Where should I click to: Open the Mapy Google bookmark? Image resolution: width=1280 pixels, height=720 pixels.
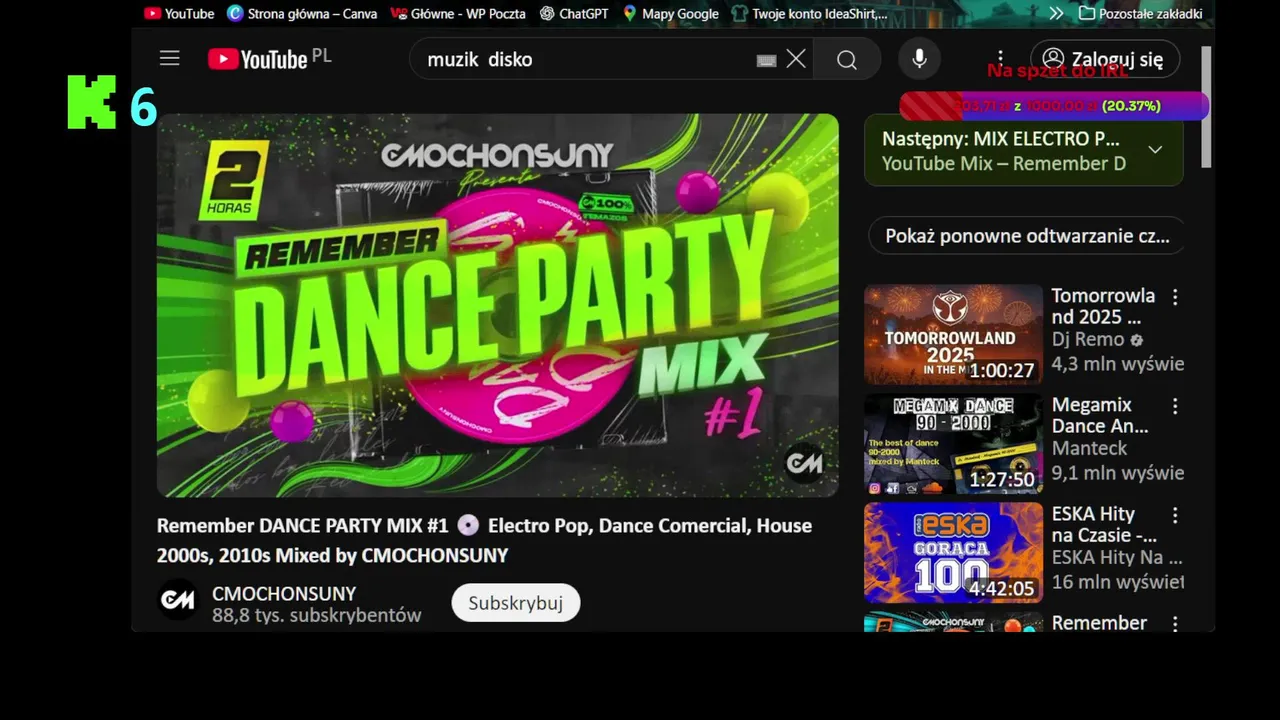(670, 13)
